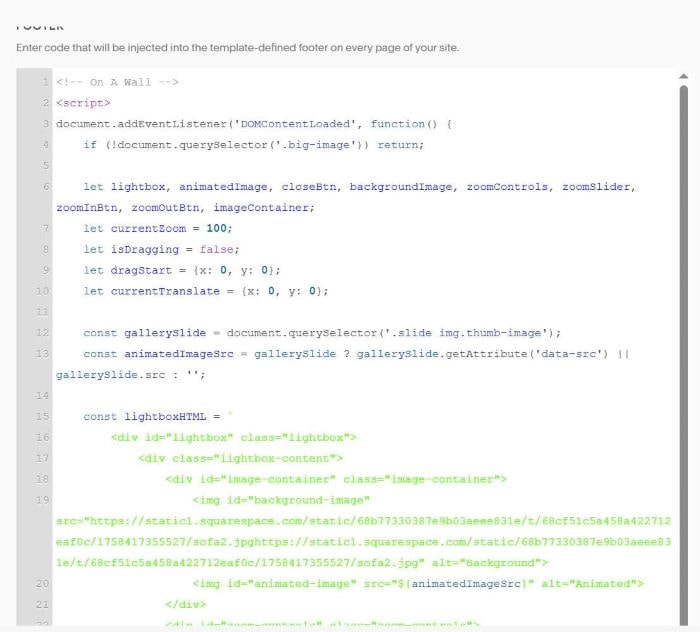Click 'gallerySlide.src' wrapped line

131,375
